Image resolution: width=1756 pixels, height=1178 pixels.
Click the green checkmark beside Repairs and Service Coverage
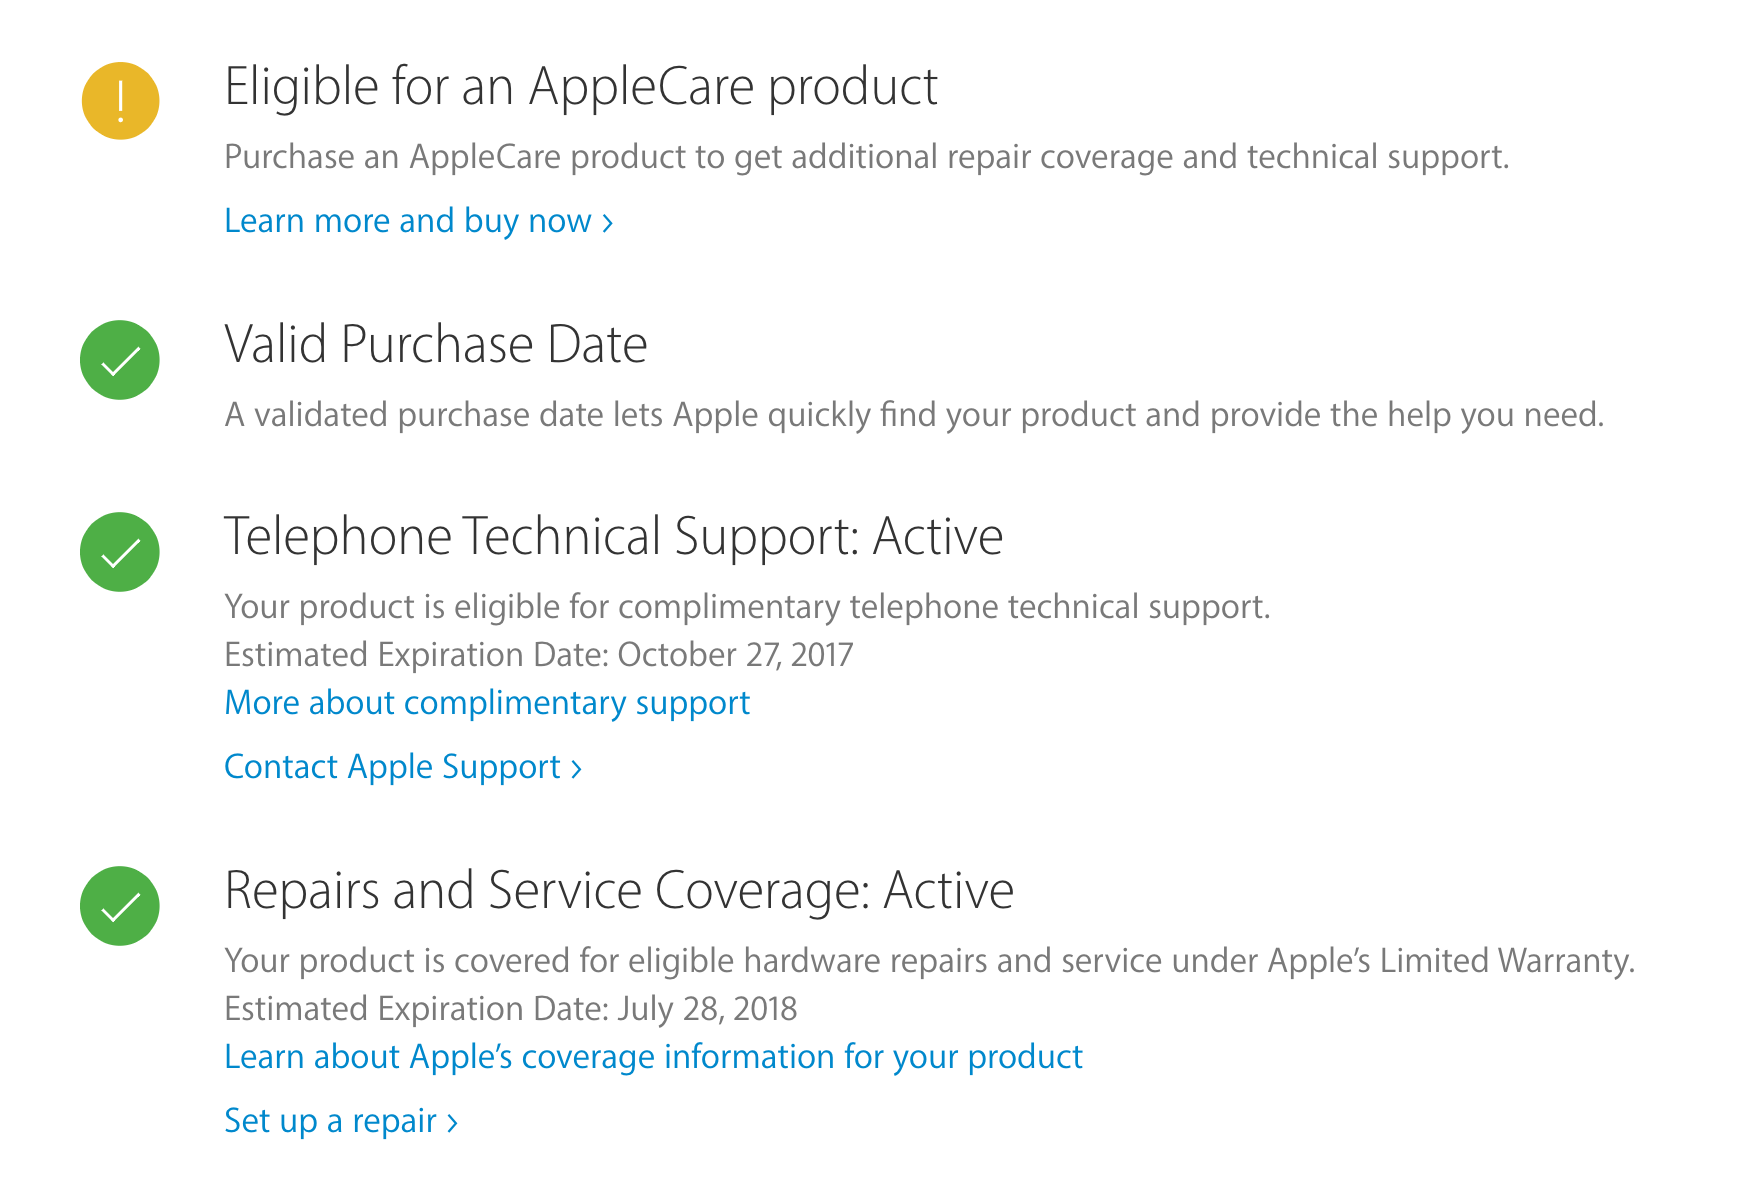[120, 906]
